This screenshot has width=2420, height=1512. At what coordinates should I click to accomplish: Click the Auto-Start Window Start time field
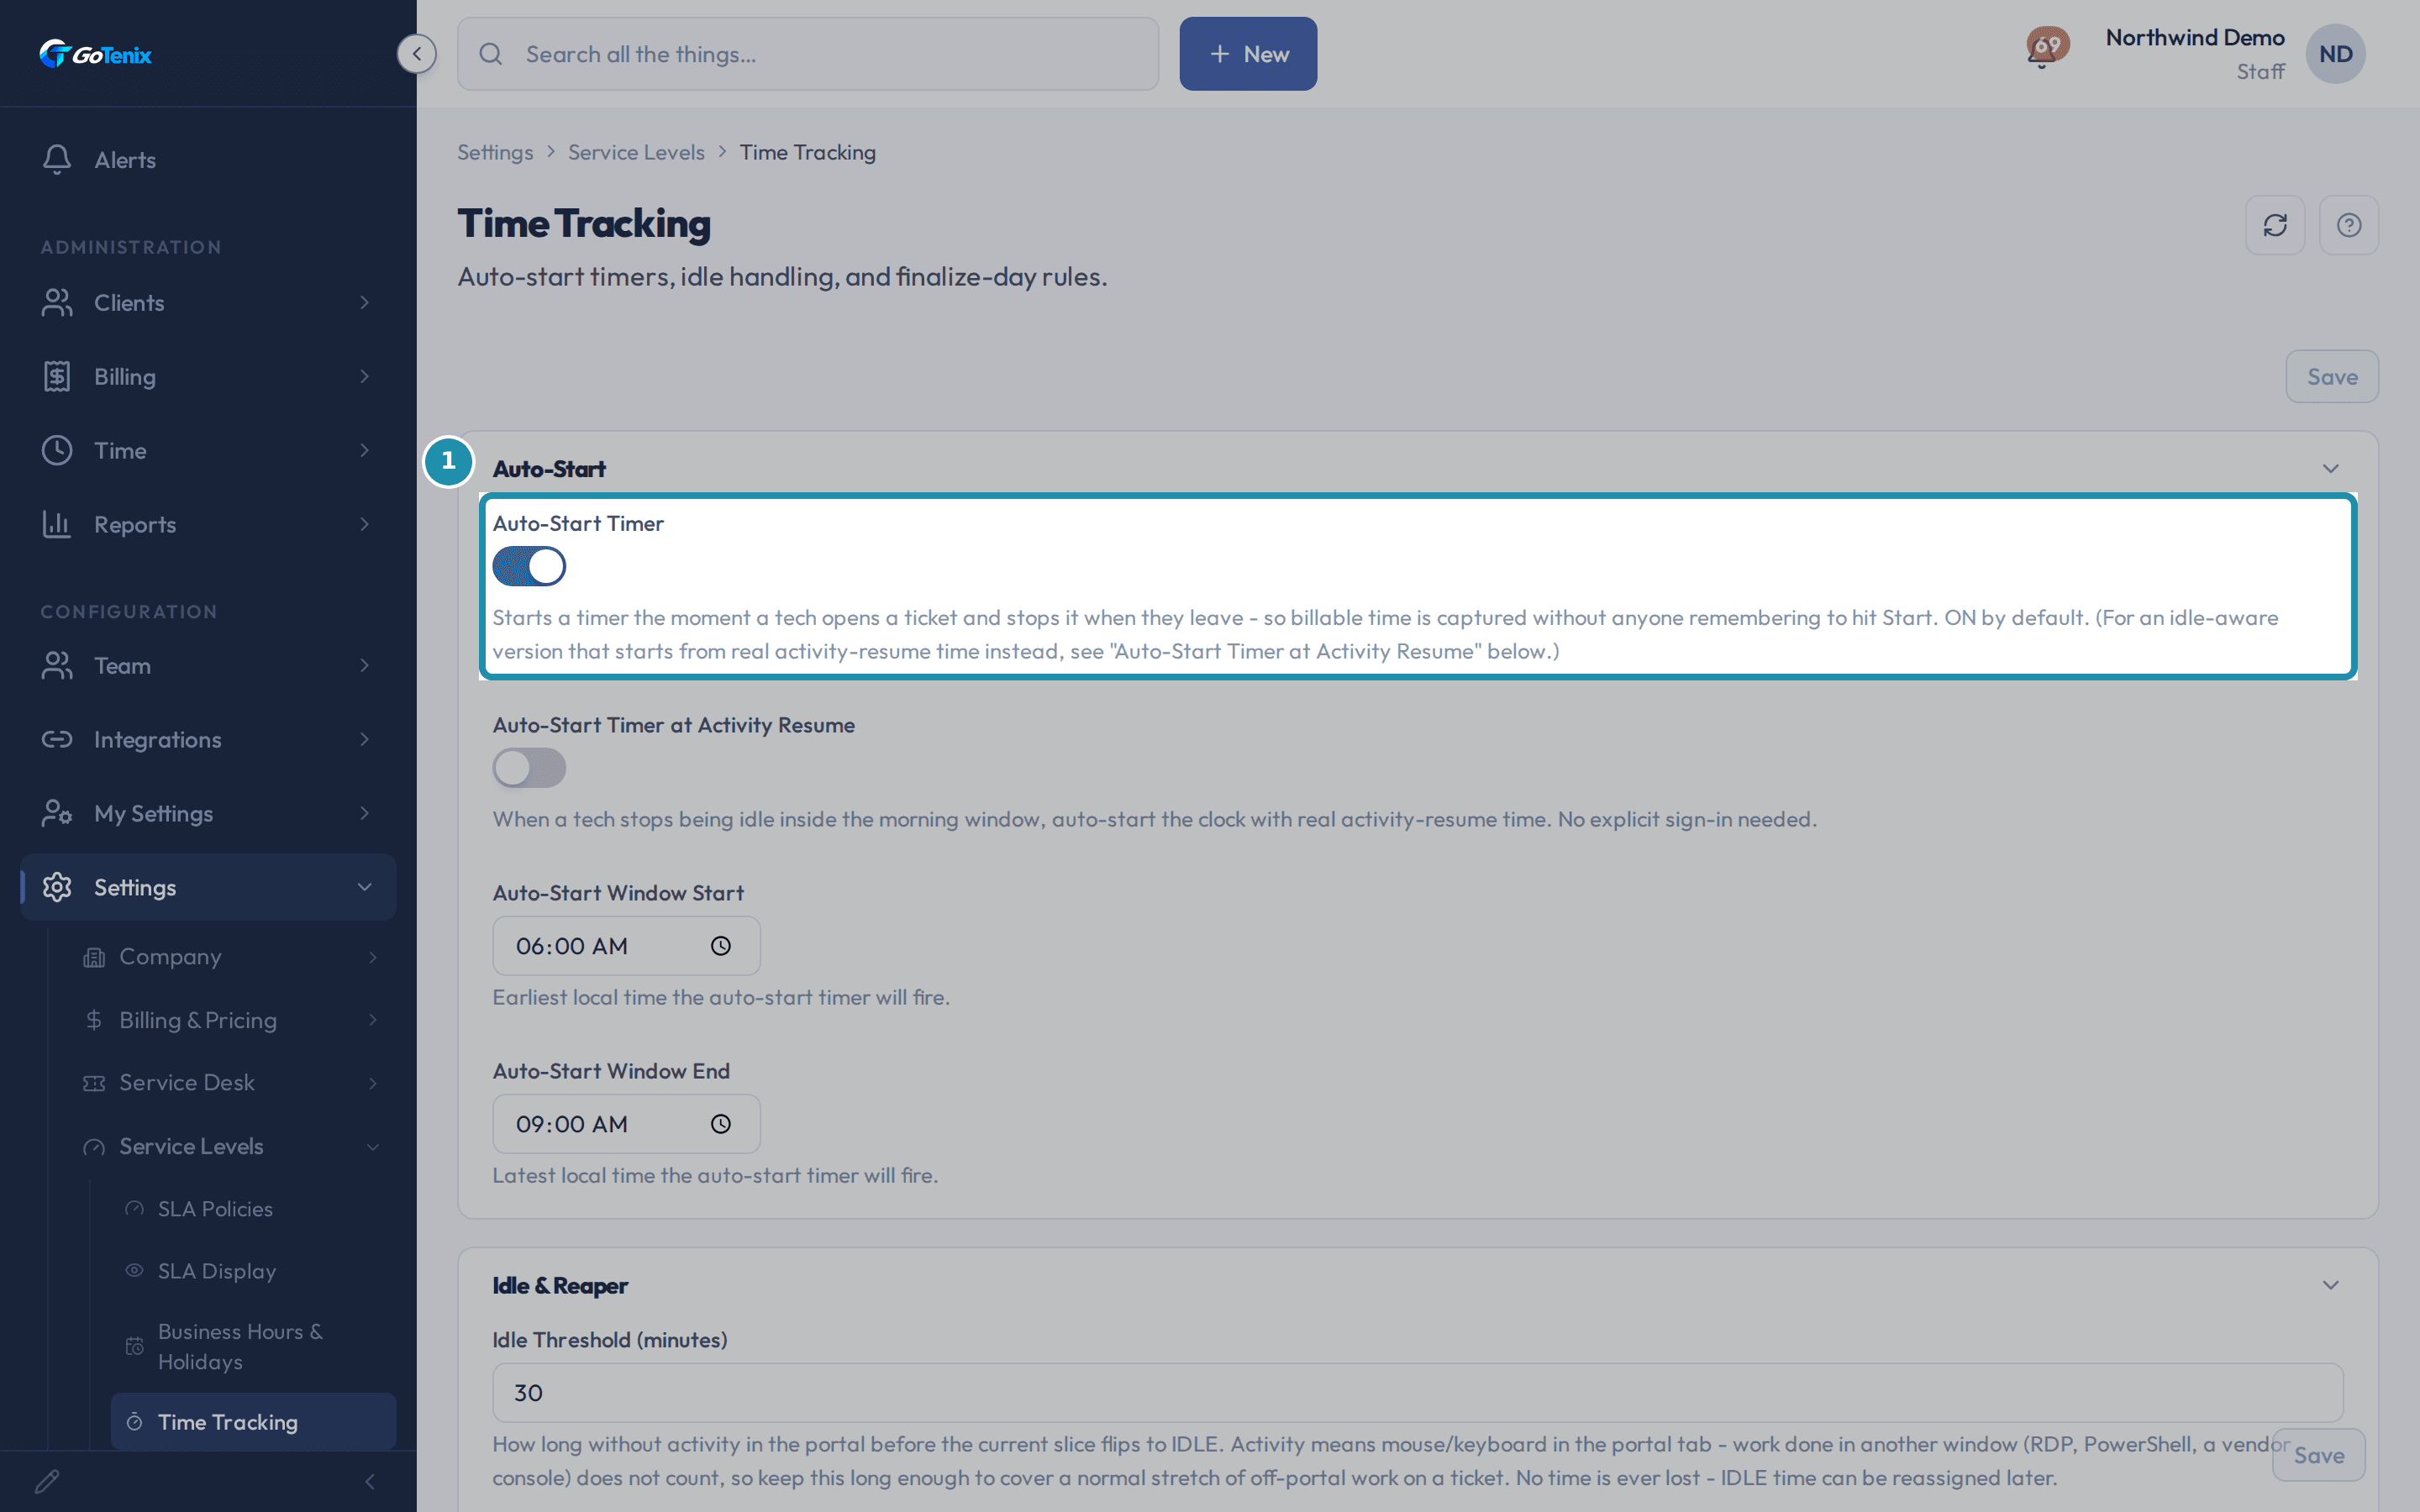coord(626,946)
